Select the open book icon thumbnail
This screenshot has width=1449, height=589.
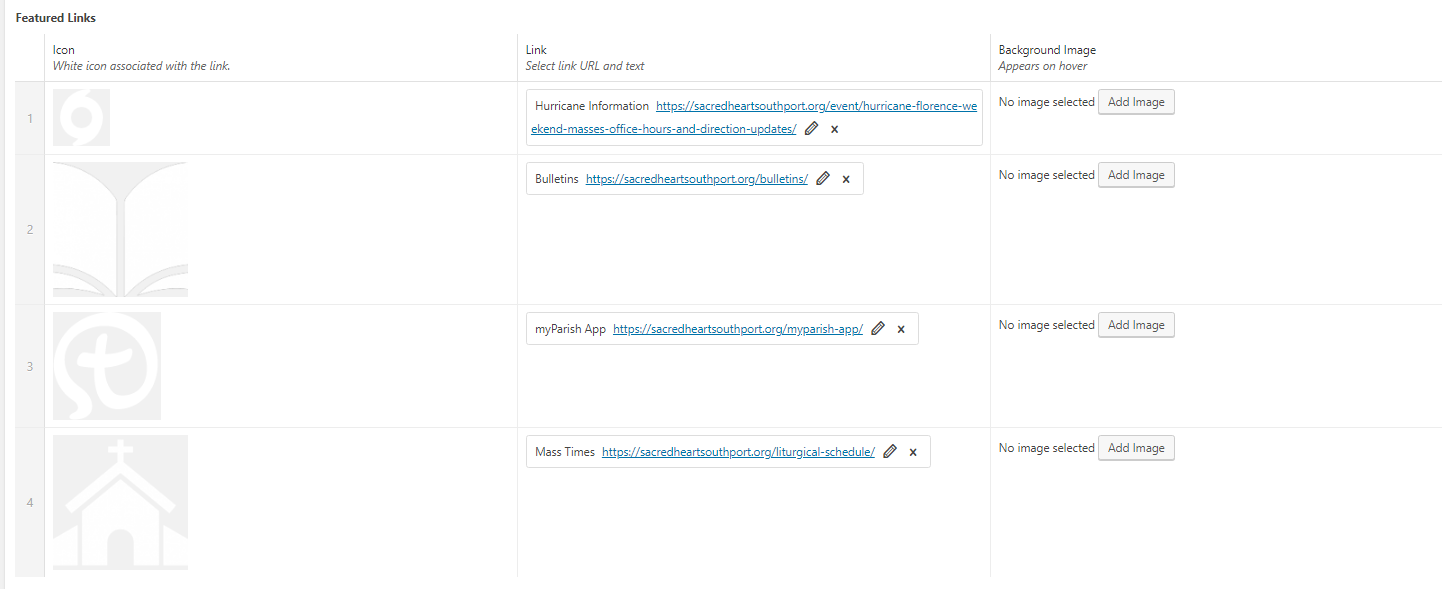tap(120, 229)
